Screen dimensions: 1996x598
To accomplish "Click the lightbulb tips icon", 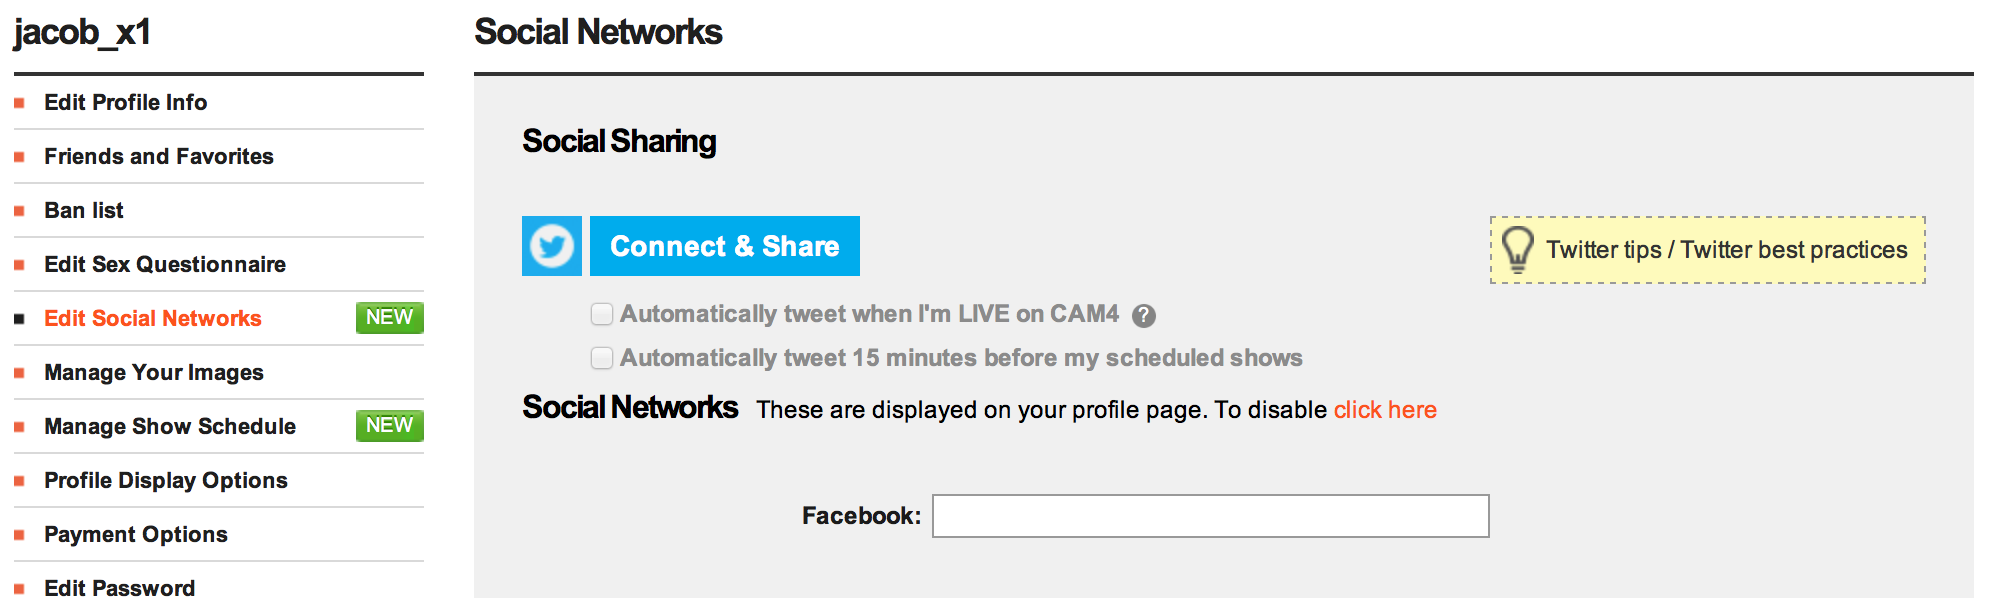I will pos(1517,249).
